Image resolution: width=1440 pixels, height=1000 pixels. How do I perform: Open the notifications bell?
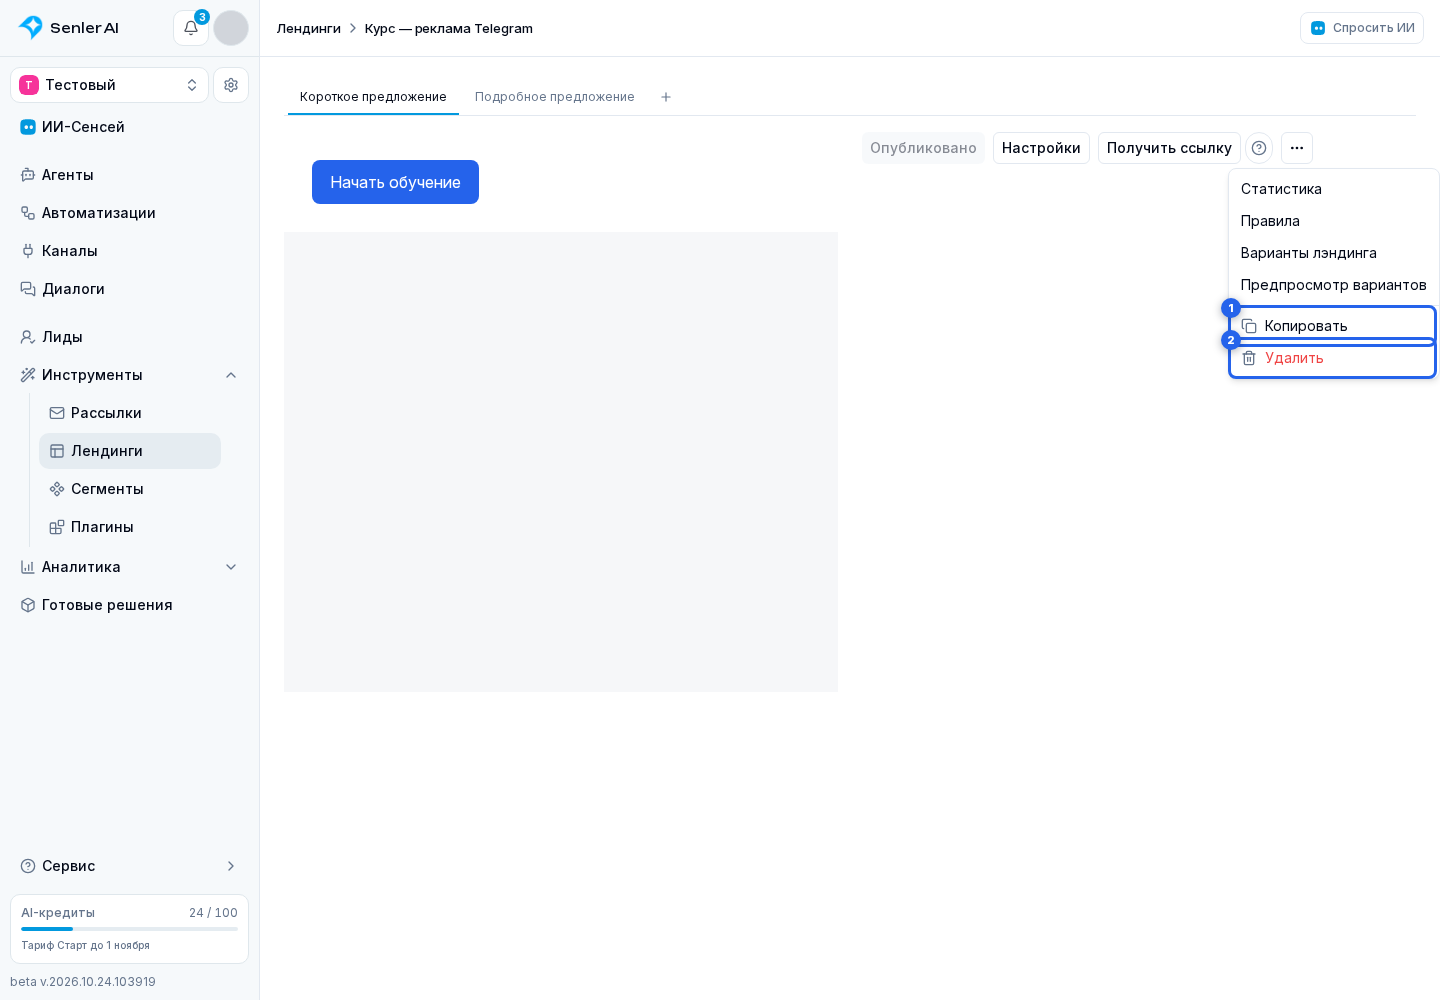[x=191, y=28]
